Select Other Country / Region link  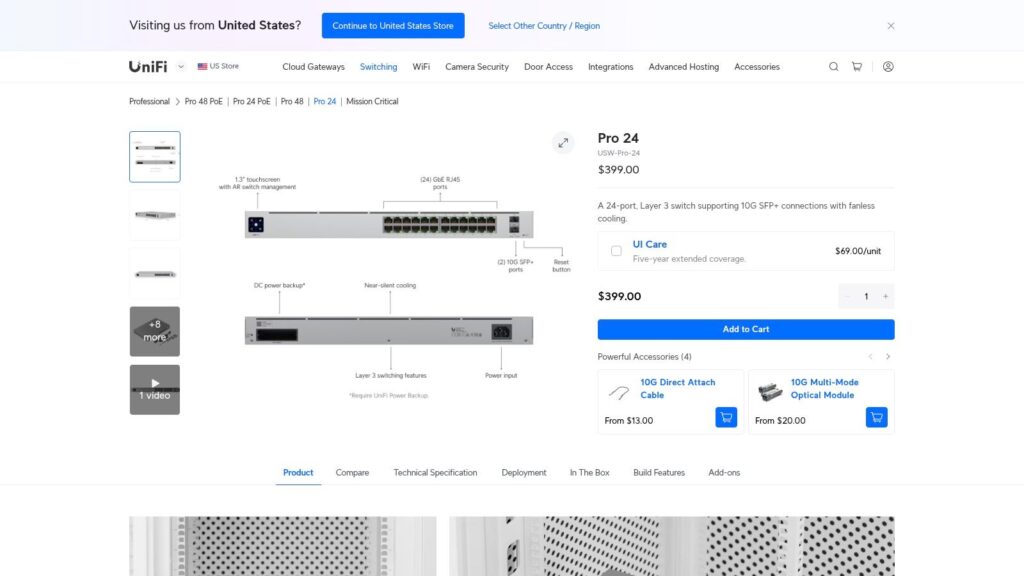544,26
